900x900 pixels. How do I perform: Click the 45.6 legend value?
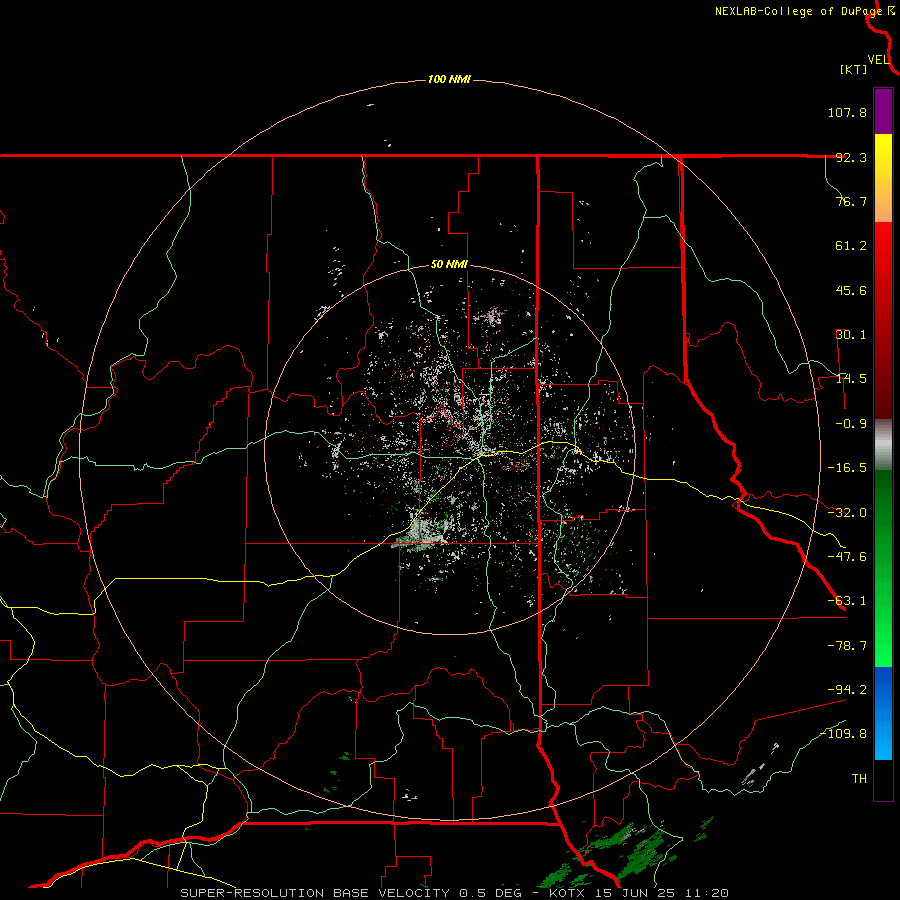point(851,290)
